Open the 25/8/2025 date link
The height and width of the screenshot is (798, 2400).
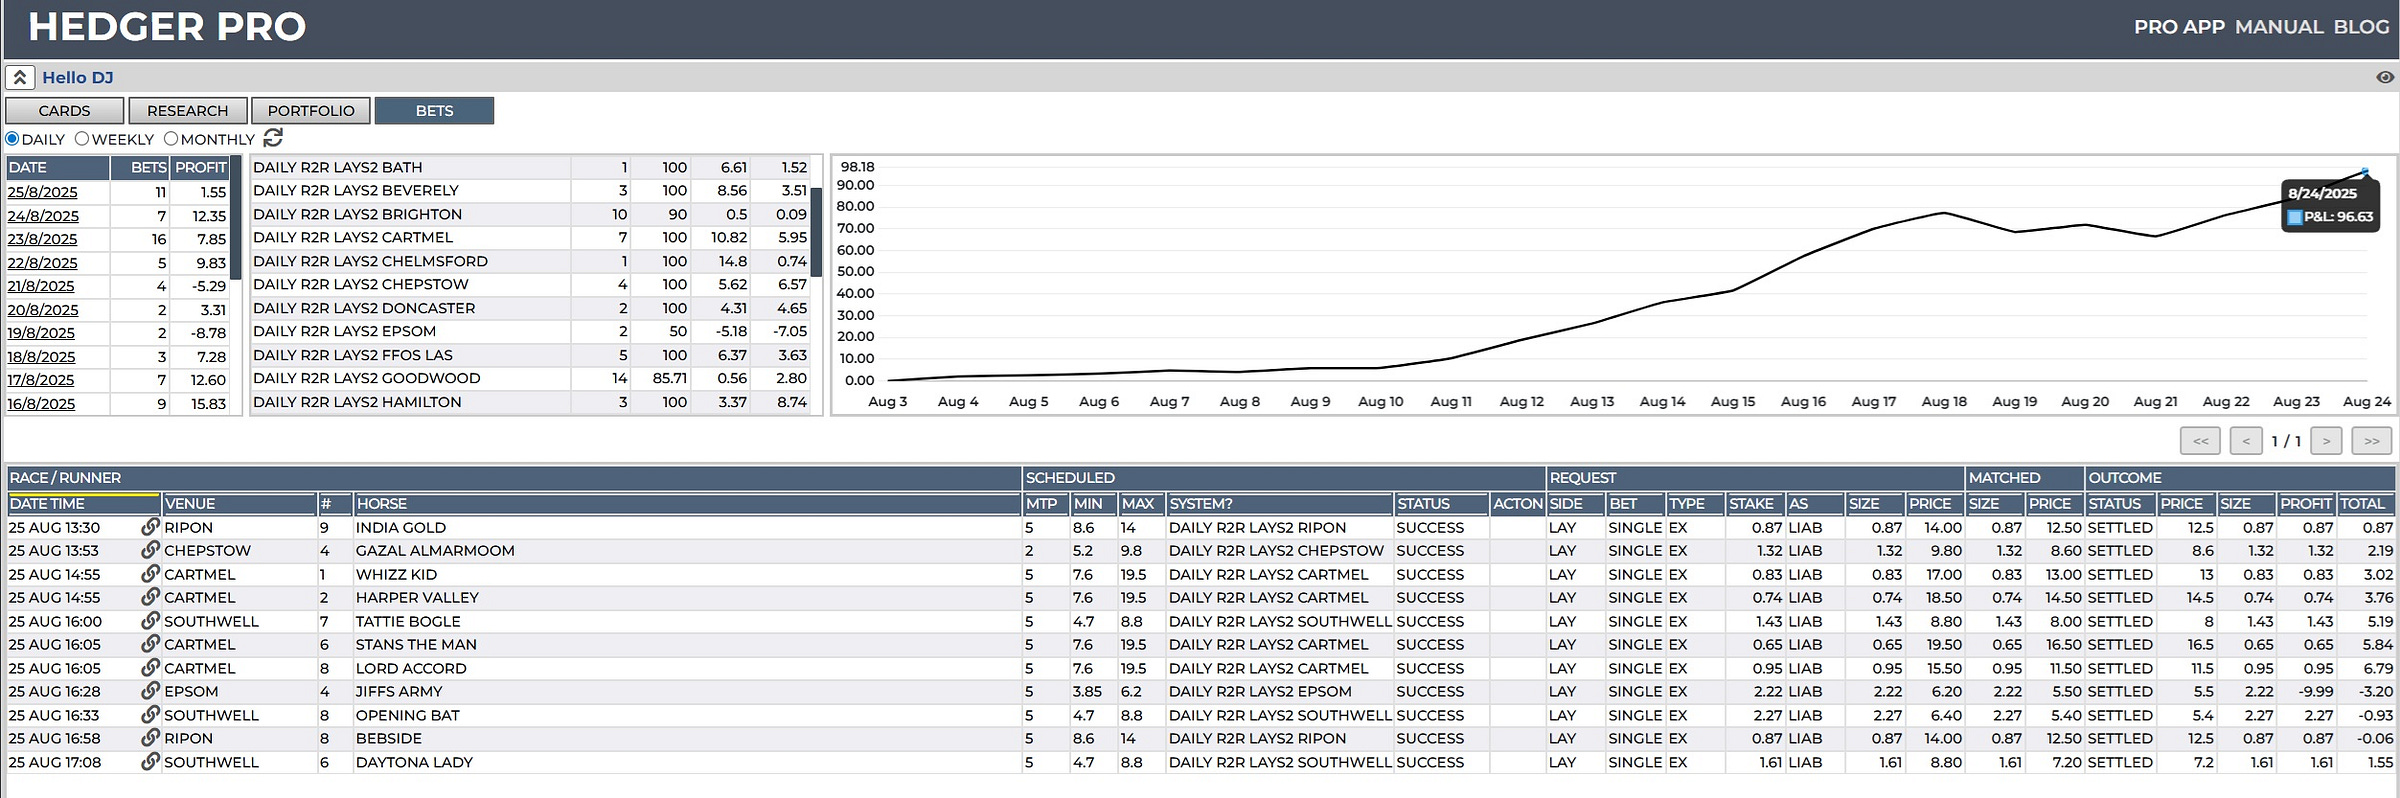42,192
